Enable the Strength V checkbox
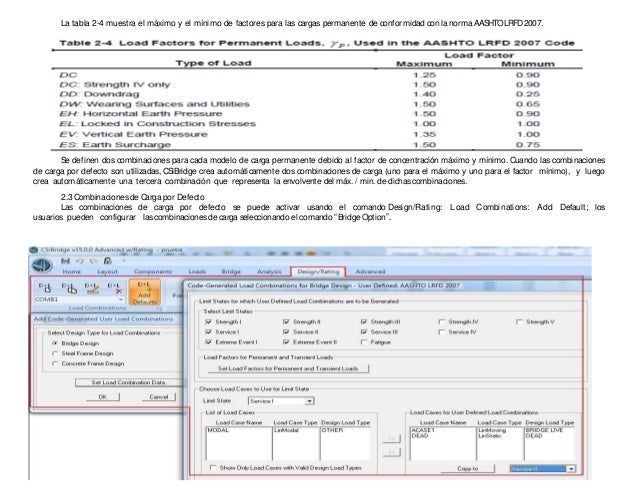 [519, 322]
